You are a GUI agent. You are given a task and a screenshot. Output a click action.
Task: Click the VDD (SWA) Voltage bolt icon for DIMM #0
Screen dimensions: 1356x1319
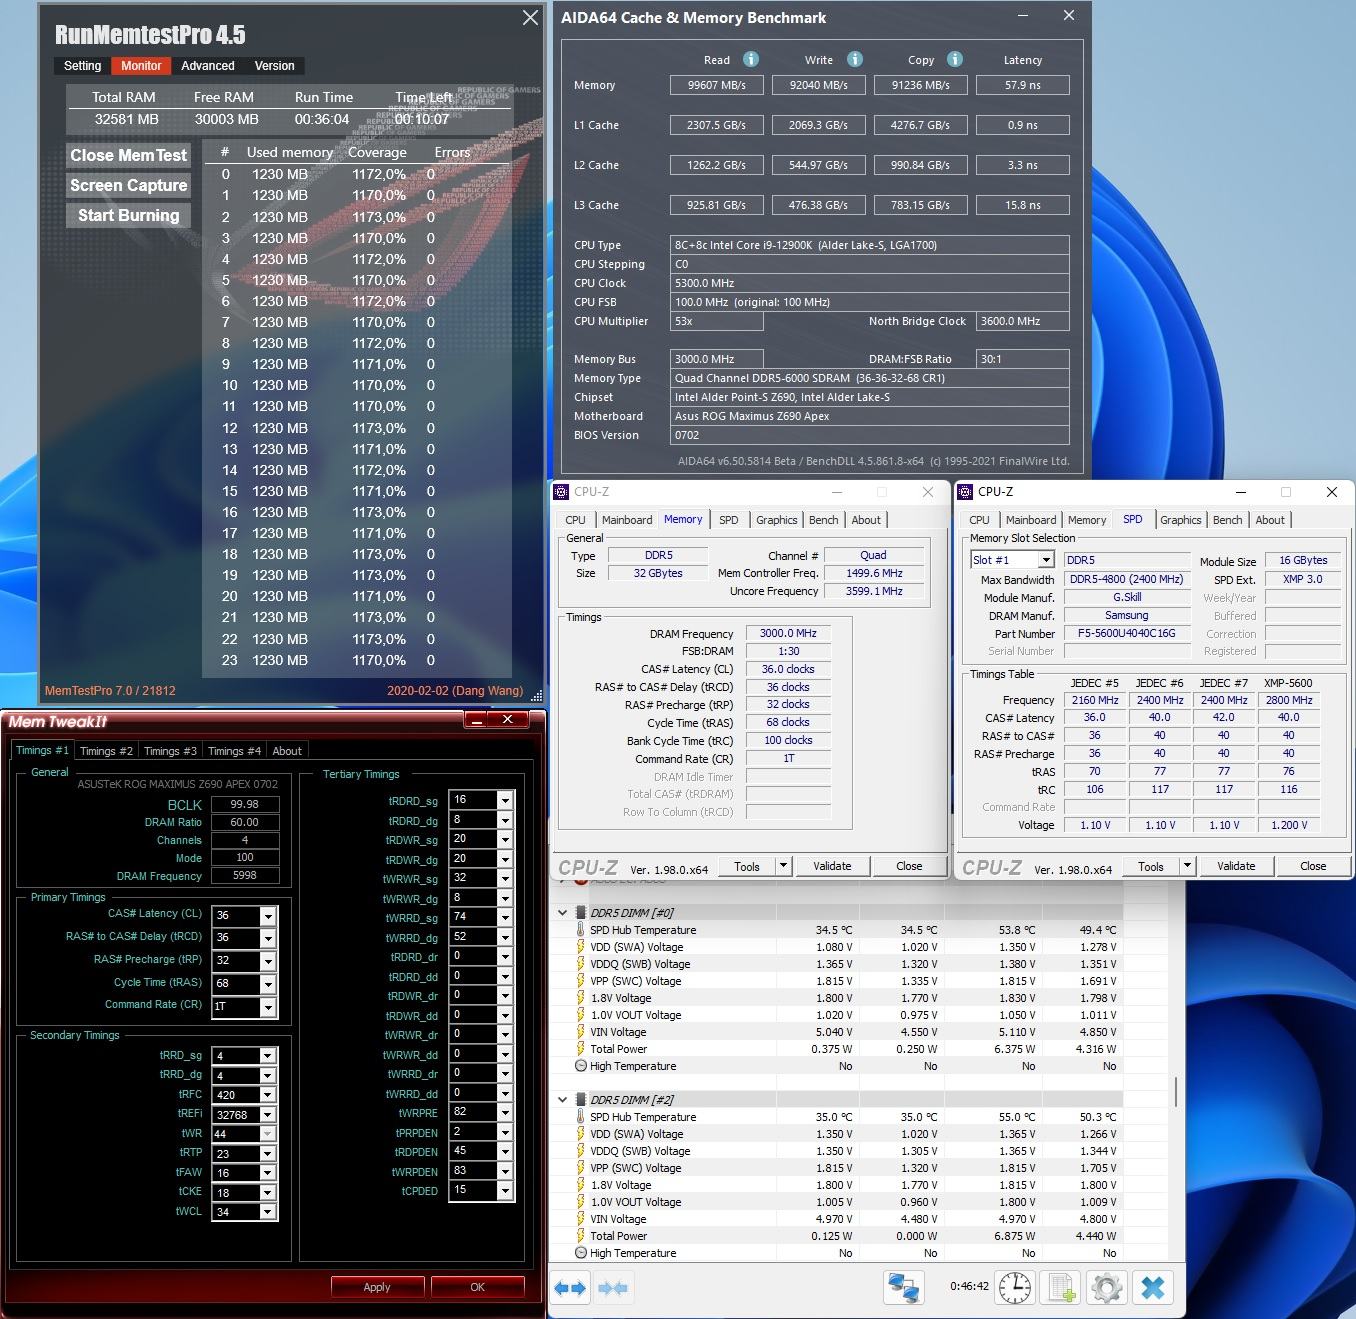580,947
